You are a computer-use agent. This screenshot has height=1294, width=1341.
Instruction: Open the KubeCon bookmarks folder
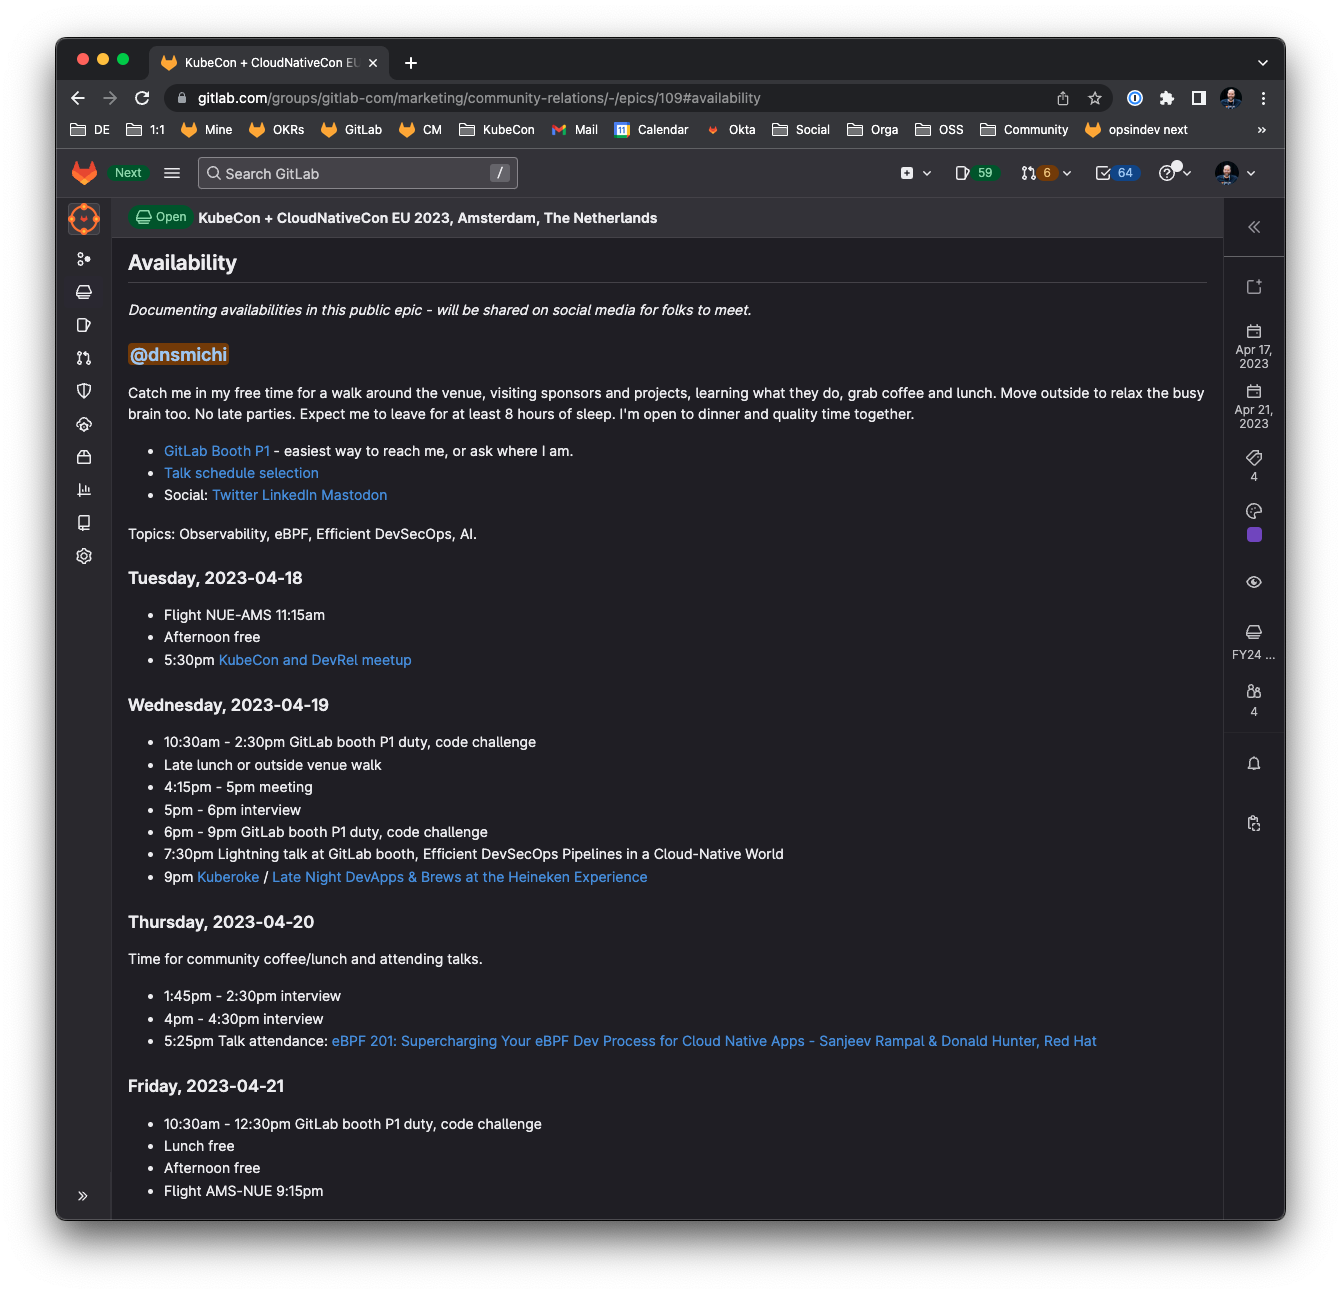497,130
